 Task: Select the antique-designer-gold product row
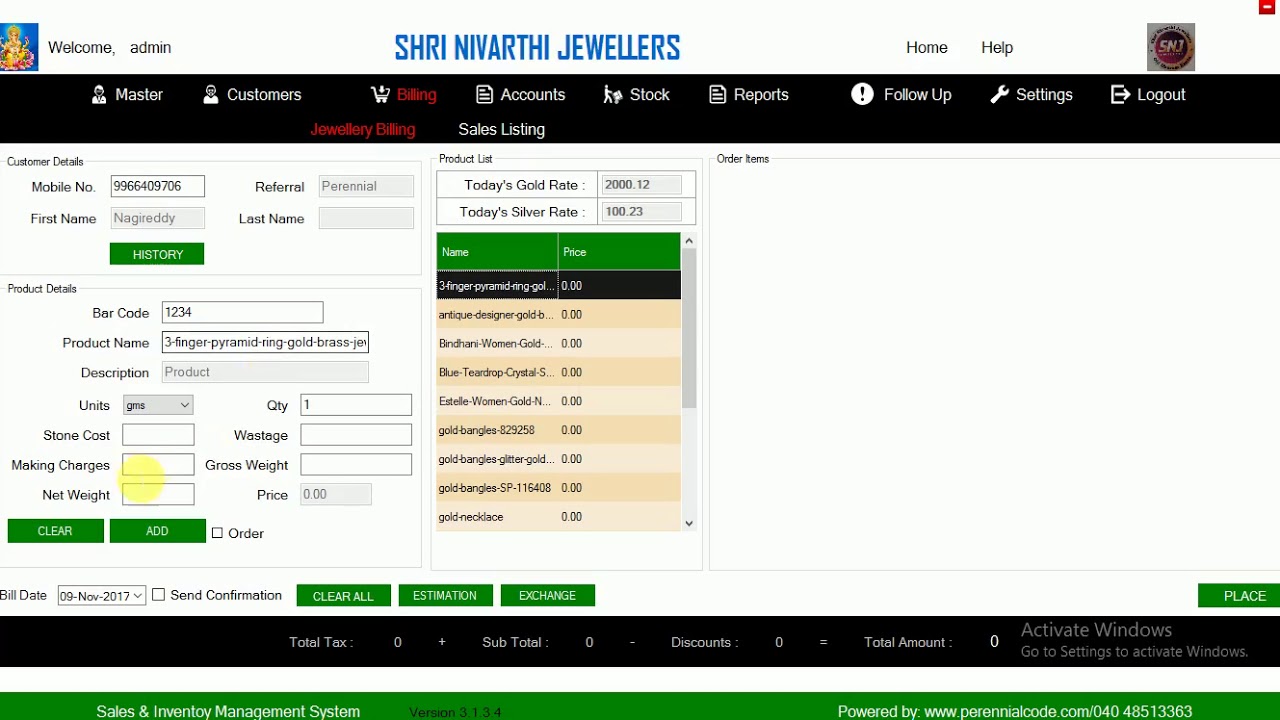pos(559,315)
